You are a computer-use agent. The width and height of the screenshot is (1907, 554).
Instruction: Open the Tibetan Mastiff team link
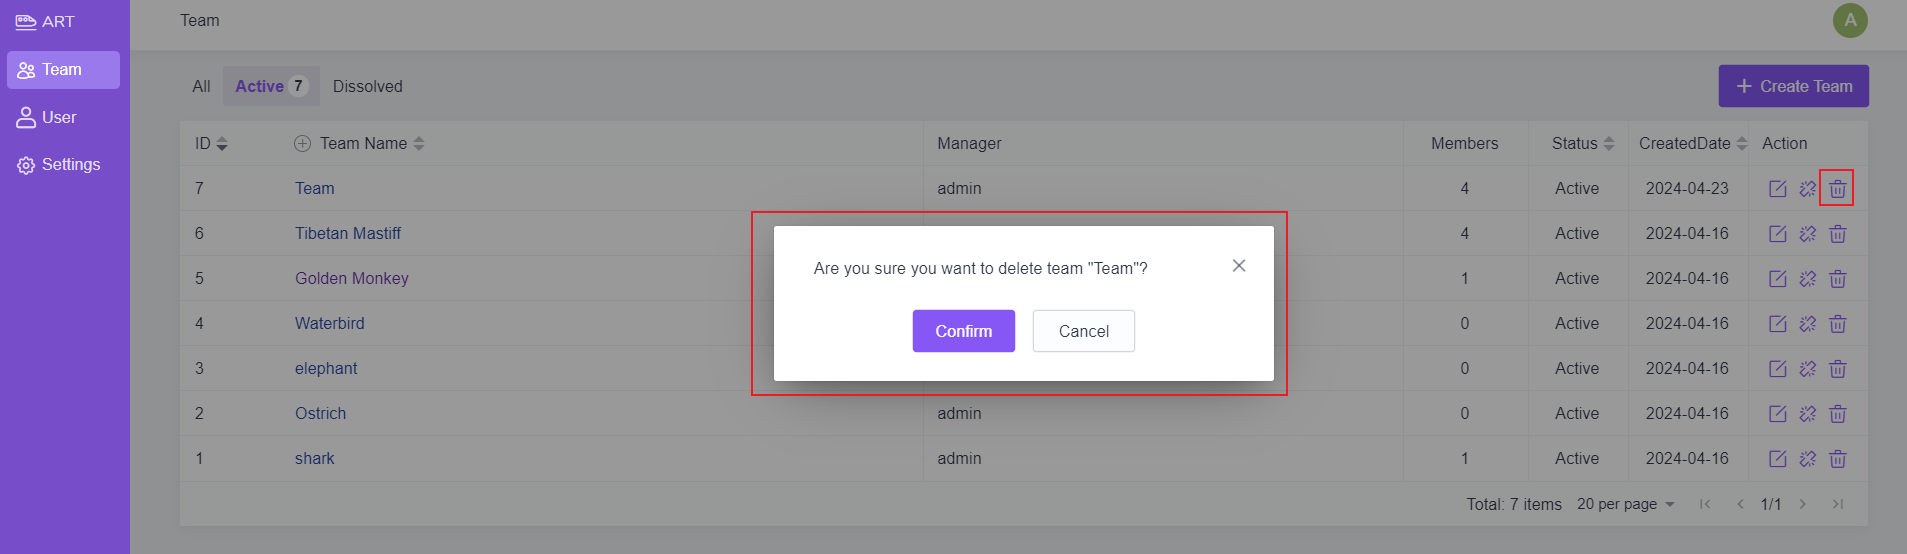pyautogui.click(x=347, y=234)
